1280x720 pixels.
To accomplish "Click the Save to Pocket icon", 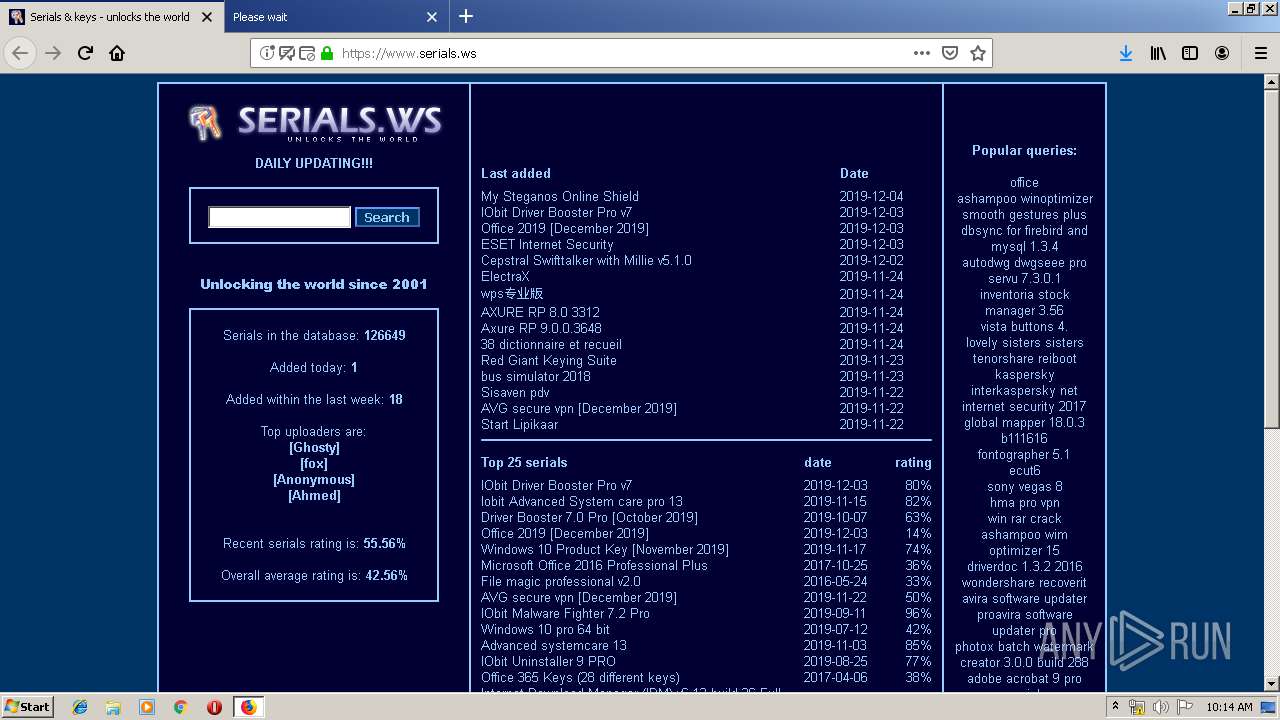I will [x=950, y=53].
